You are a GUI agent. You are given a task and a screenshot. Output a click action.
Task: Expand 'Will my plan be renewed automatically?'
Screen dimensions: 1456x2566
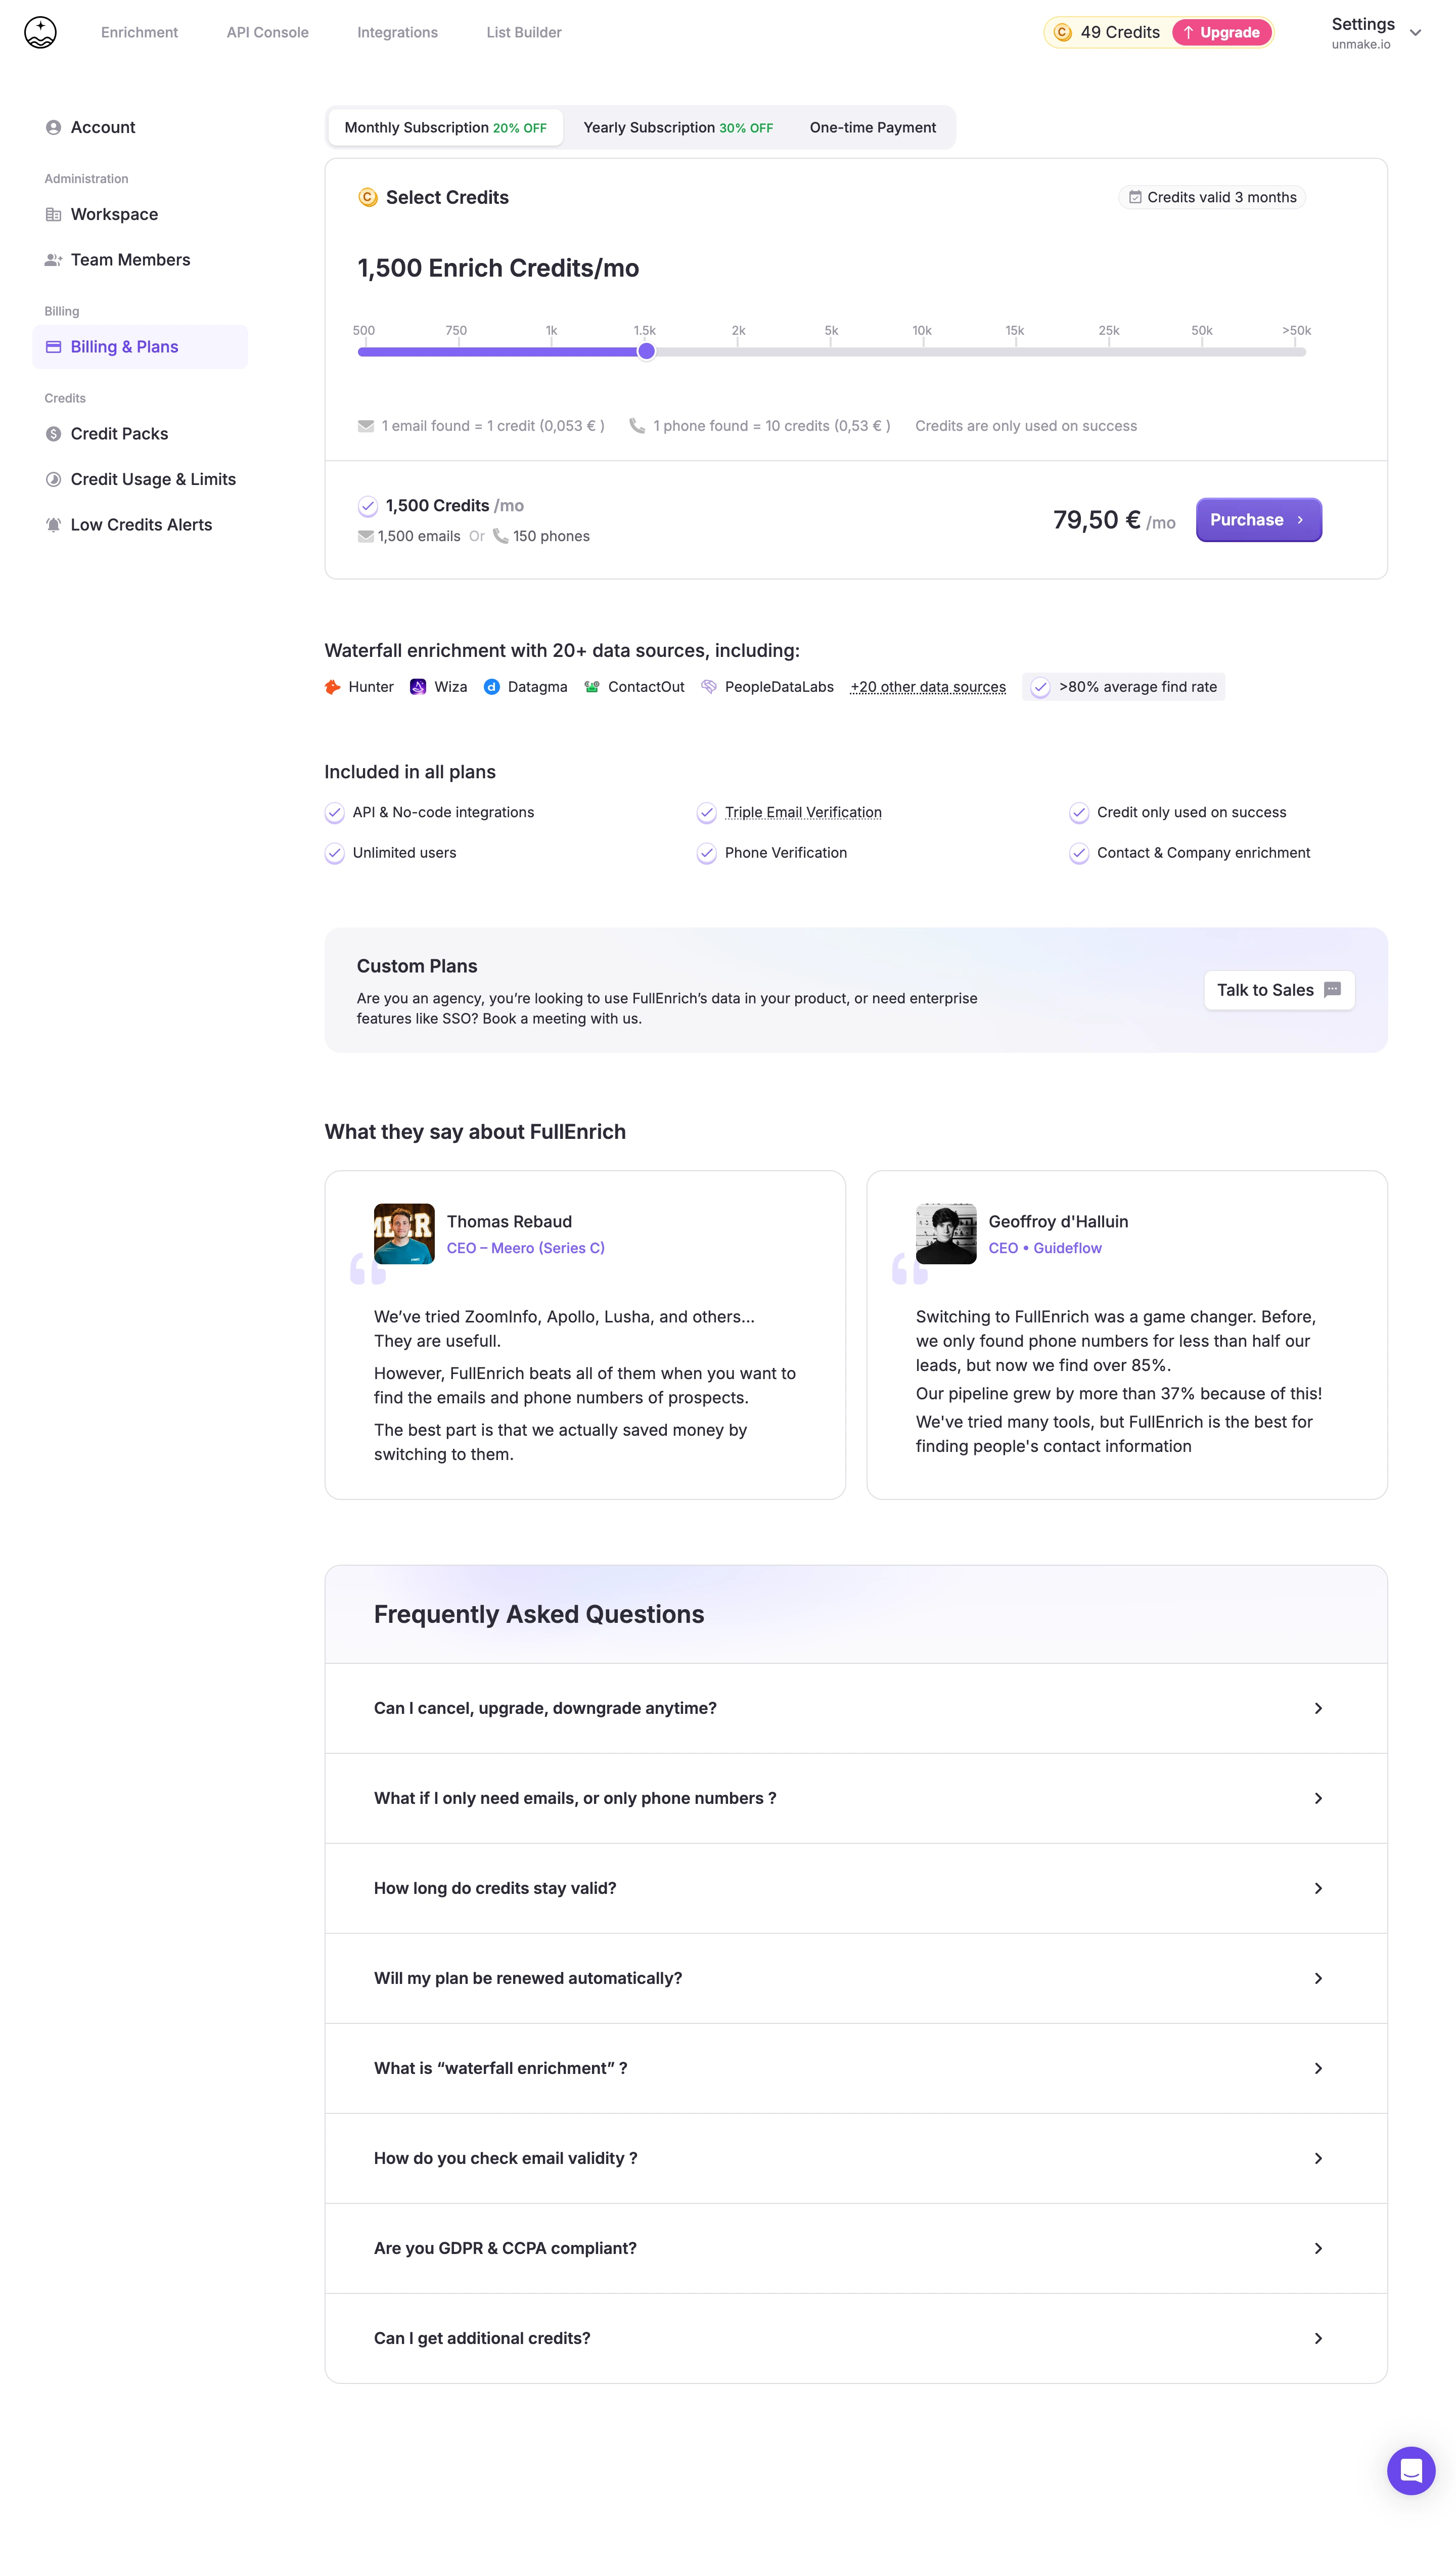click(856, 1979)
